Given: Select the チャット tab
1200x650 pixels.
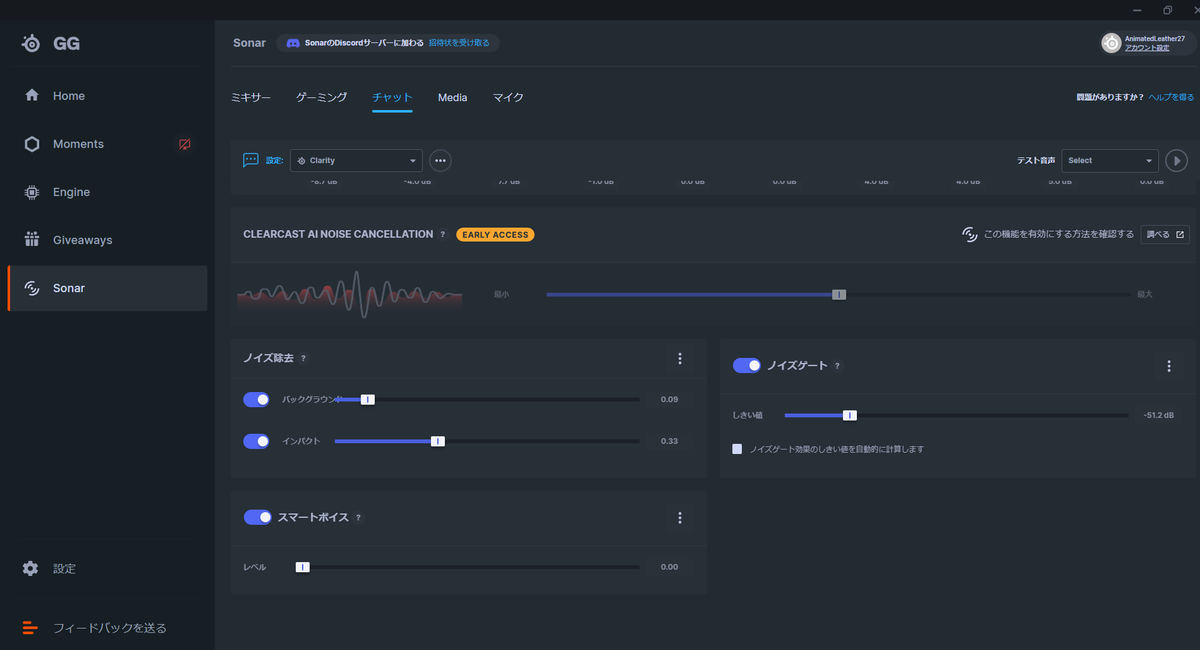Looking at the screenshot, I should click(392, 97).
